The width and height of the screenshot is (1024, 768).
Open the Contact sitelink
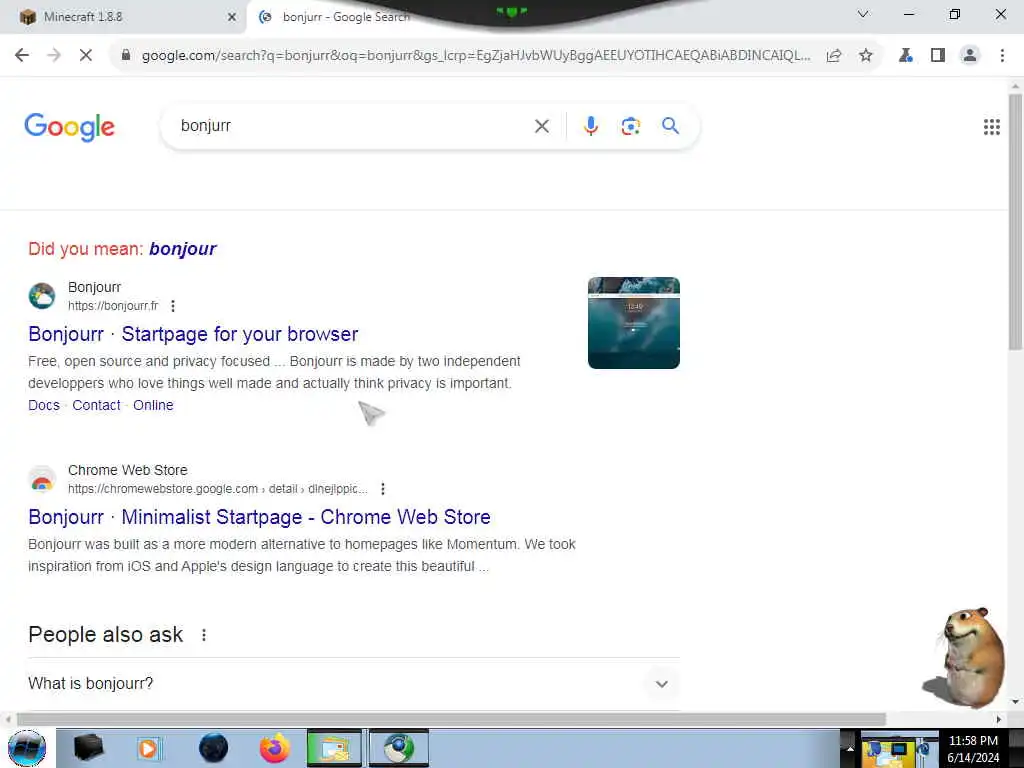click(97, 405)
